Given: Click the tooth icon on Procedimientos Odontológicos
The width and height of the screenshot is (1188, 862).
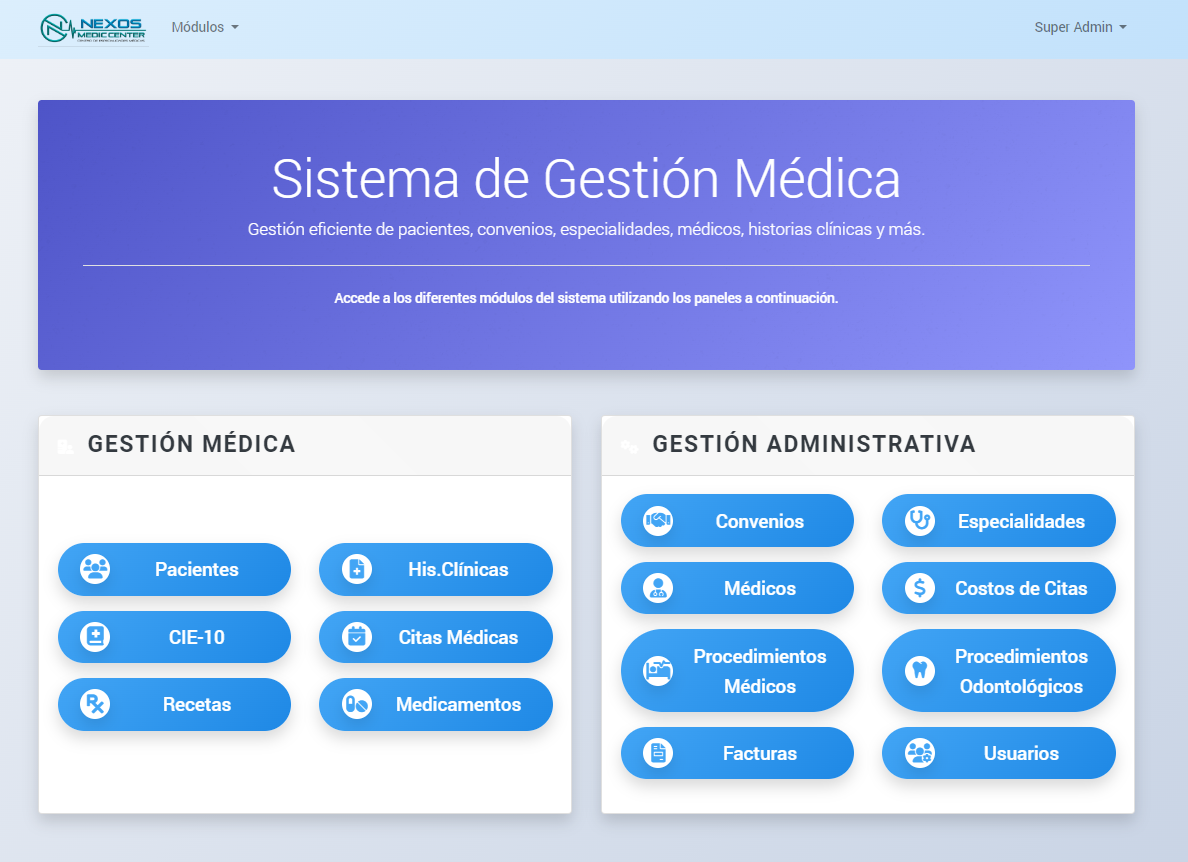Looking at the screenshot, I should 919,670.
